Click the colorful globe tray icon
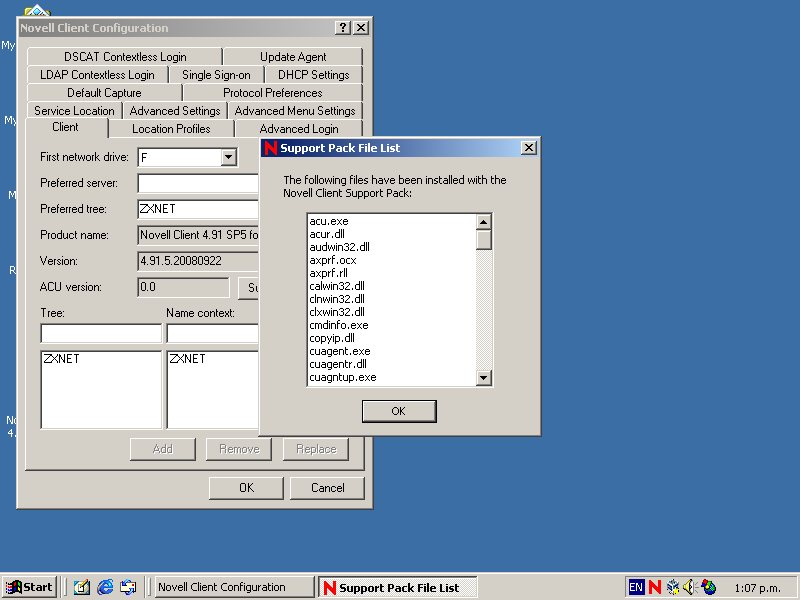The image size is (800, 600). [709, 587]
